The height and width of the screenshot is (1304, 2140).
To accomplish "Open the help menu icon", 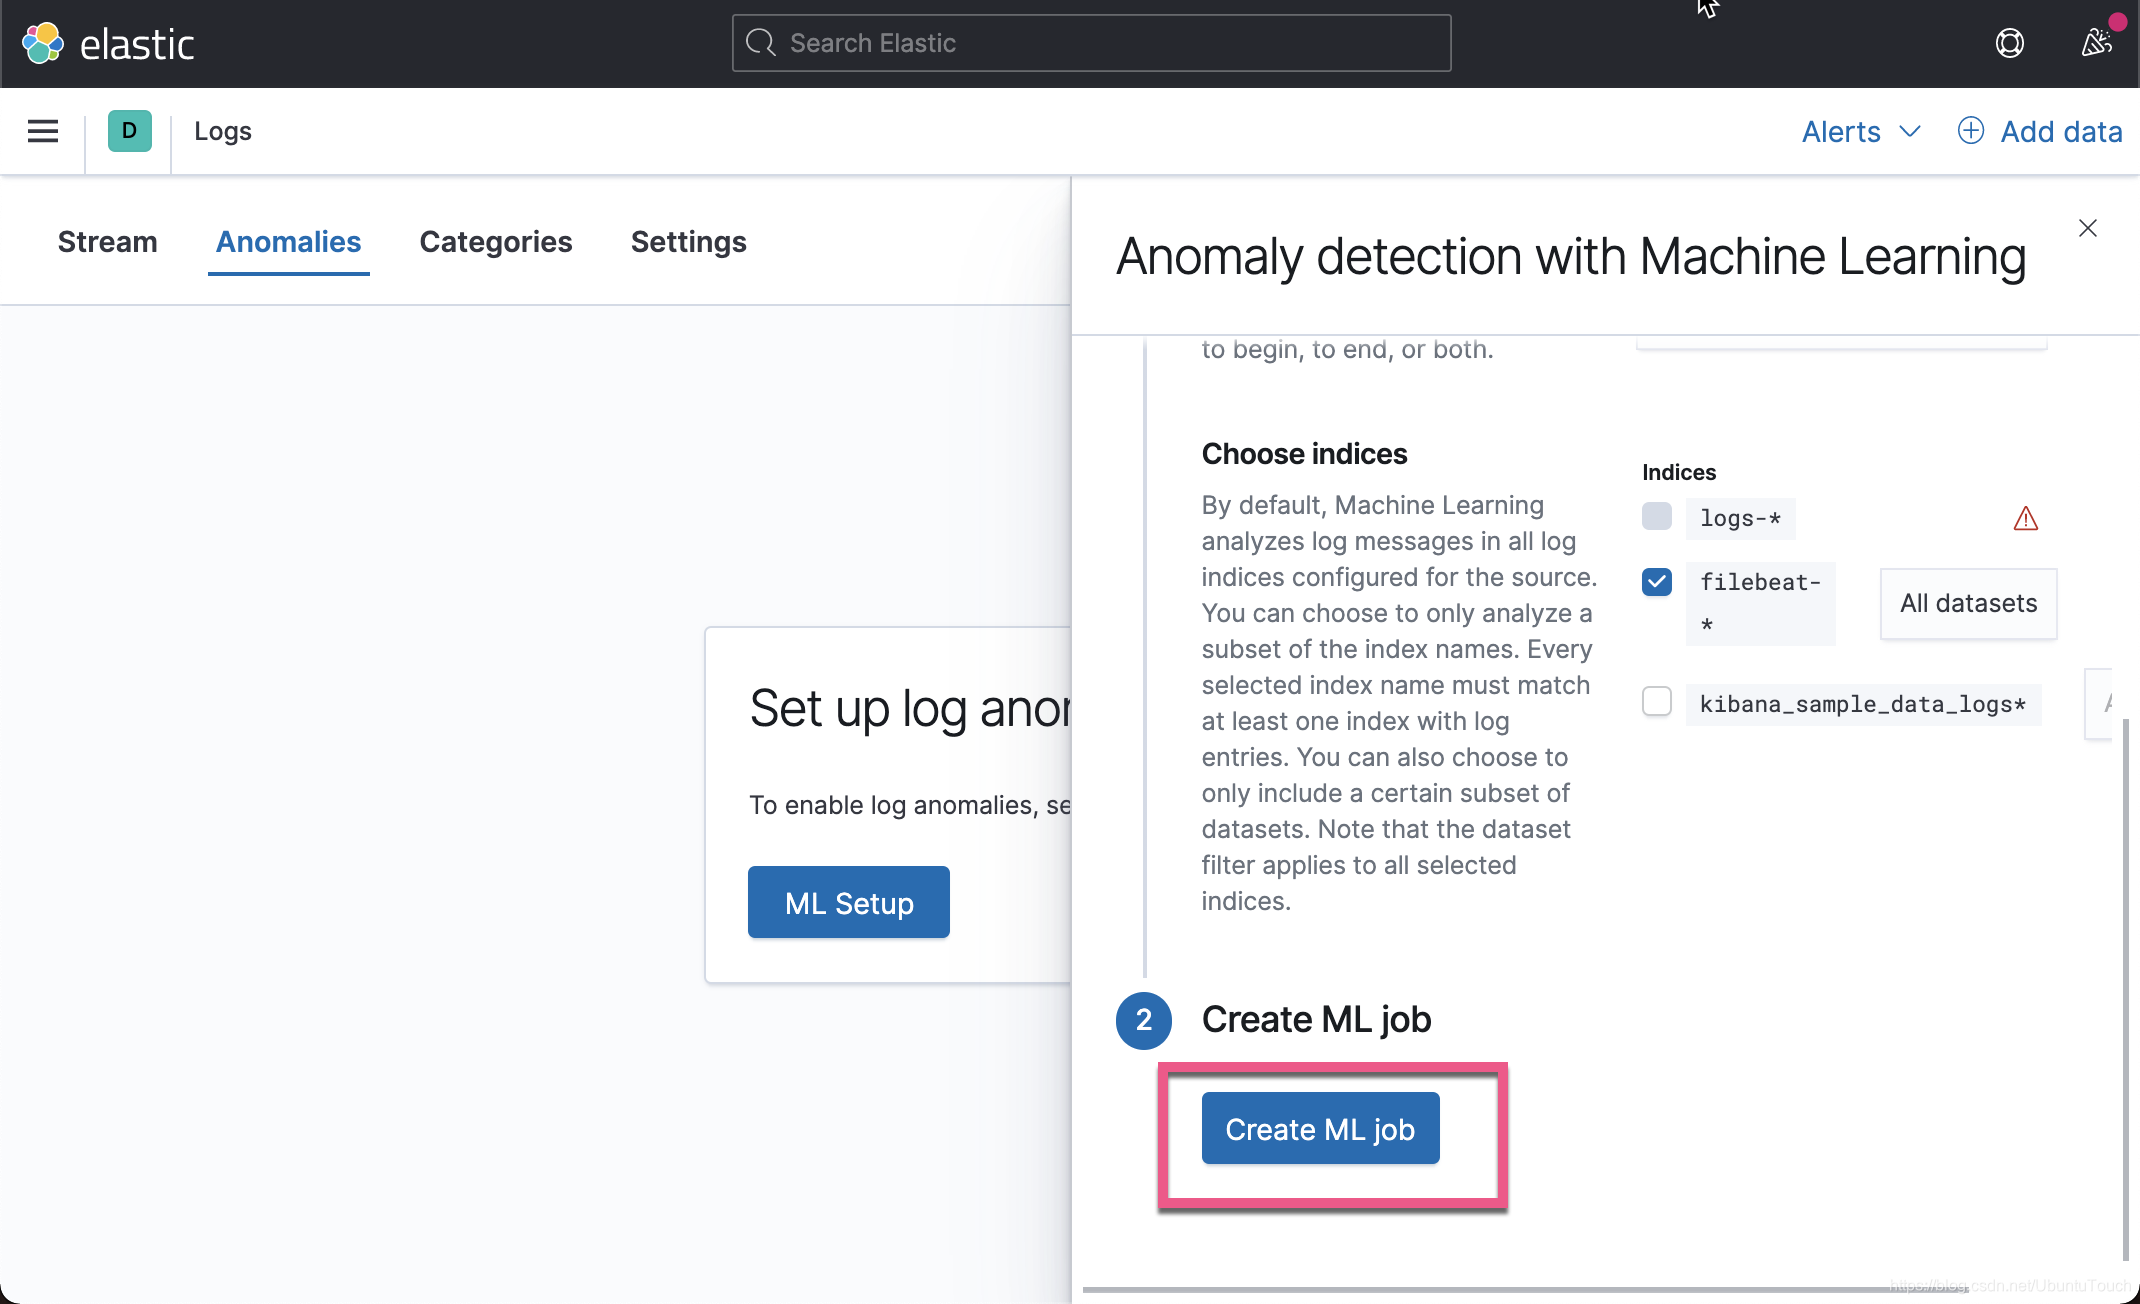I will (2009, 43).
